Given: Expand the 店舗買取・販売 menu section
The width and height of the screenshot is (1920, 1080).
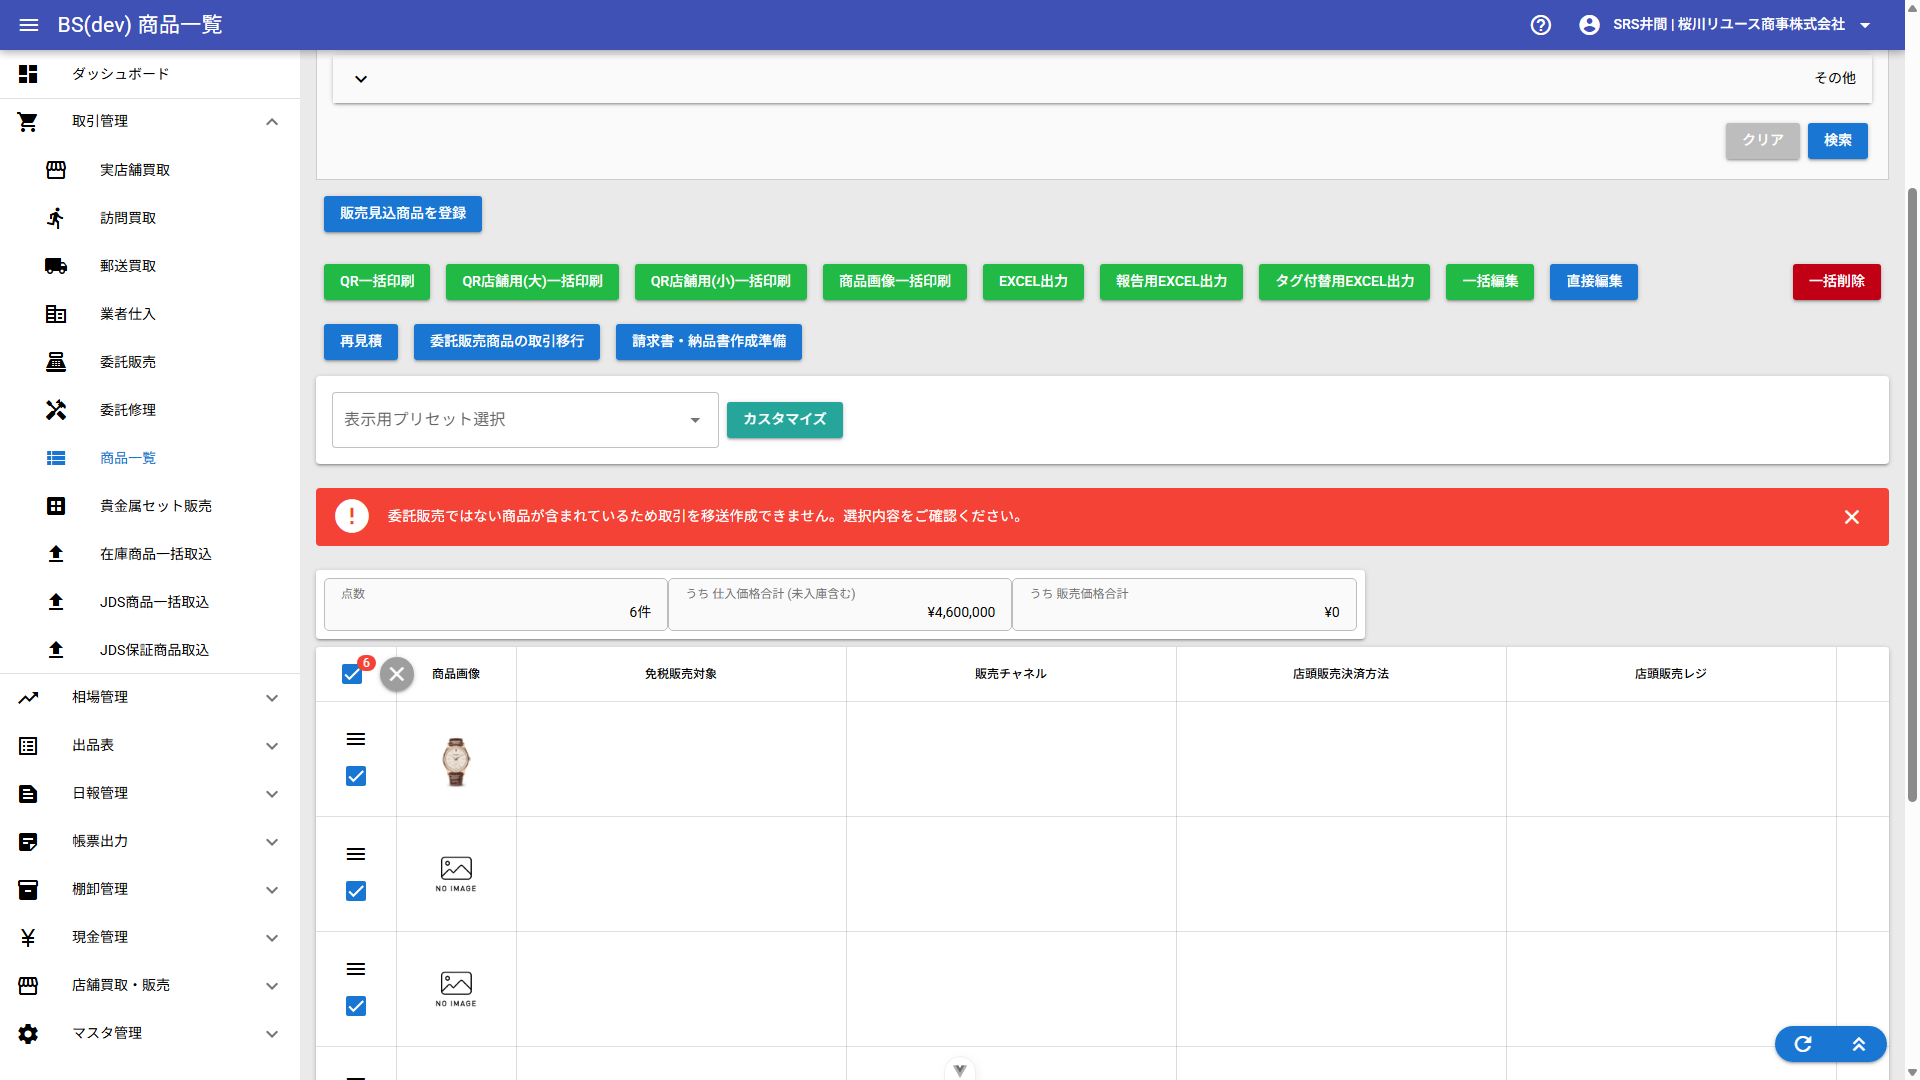Looking at the screenshot, I should (x=272, y=986).
